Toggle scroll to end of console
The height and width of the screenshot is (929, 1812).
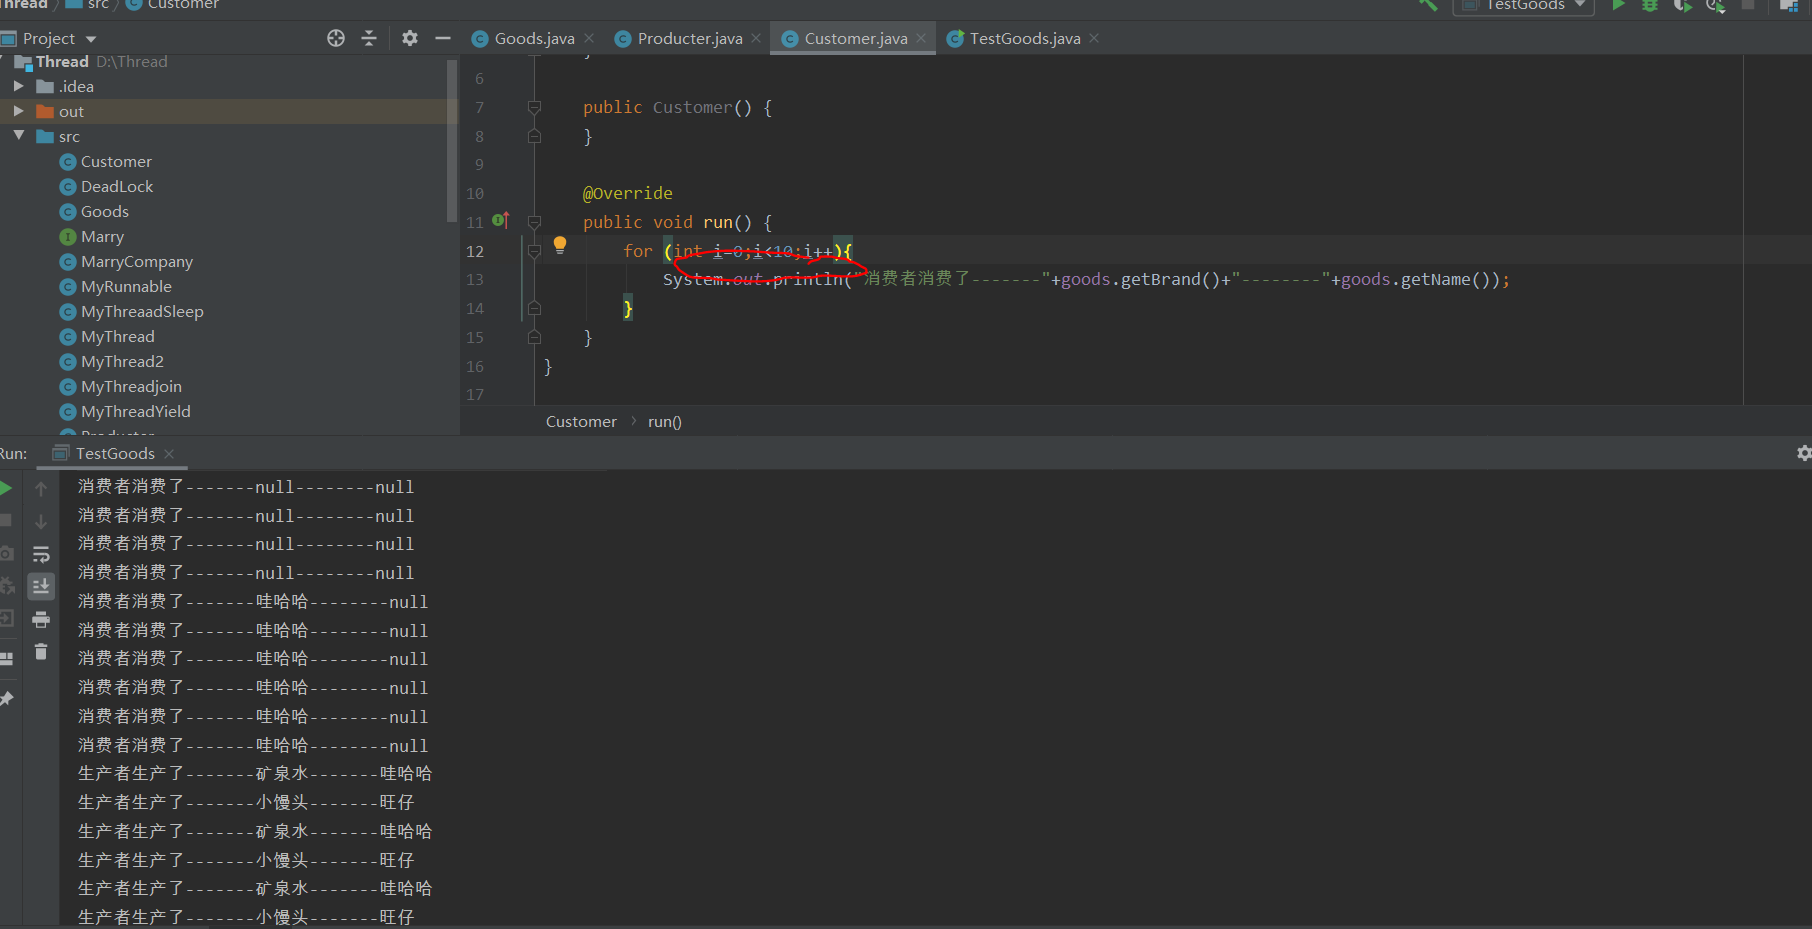coord(41,586)
